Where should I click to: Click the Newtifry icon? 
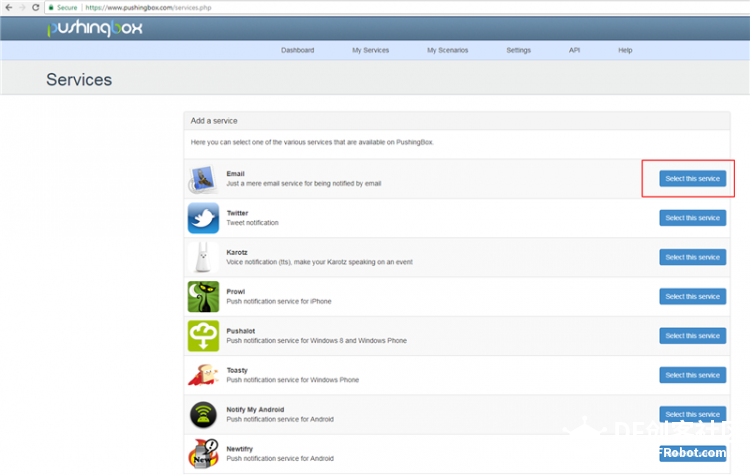203,453
